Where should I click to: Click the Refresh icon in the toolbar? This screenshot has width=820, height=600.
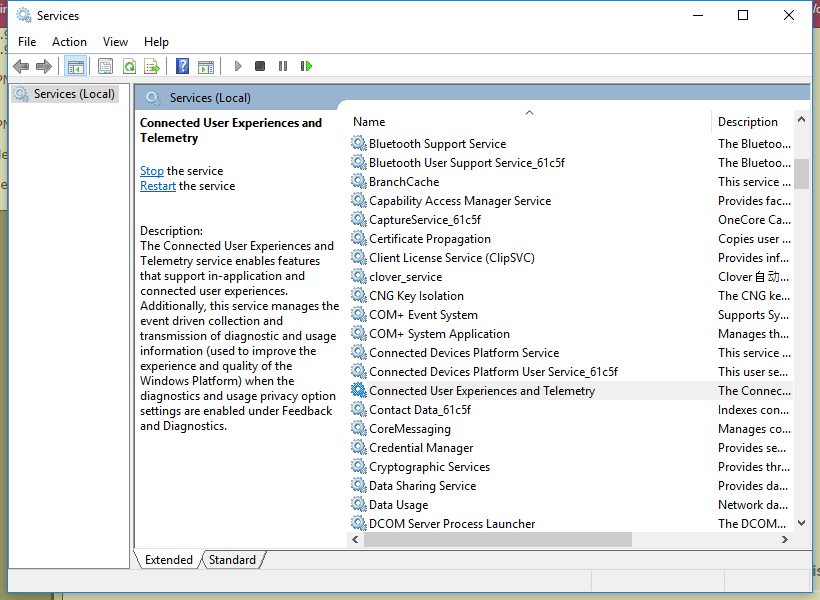tap(130, 66)
